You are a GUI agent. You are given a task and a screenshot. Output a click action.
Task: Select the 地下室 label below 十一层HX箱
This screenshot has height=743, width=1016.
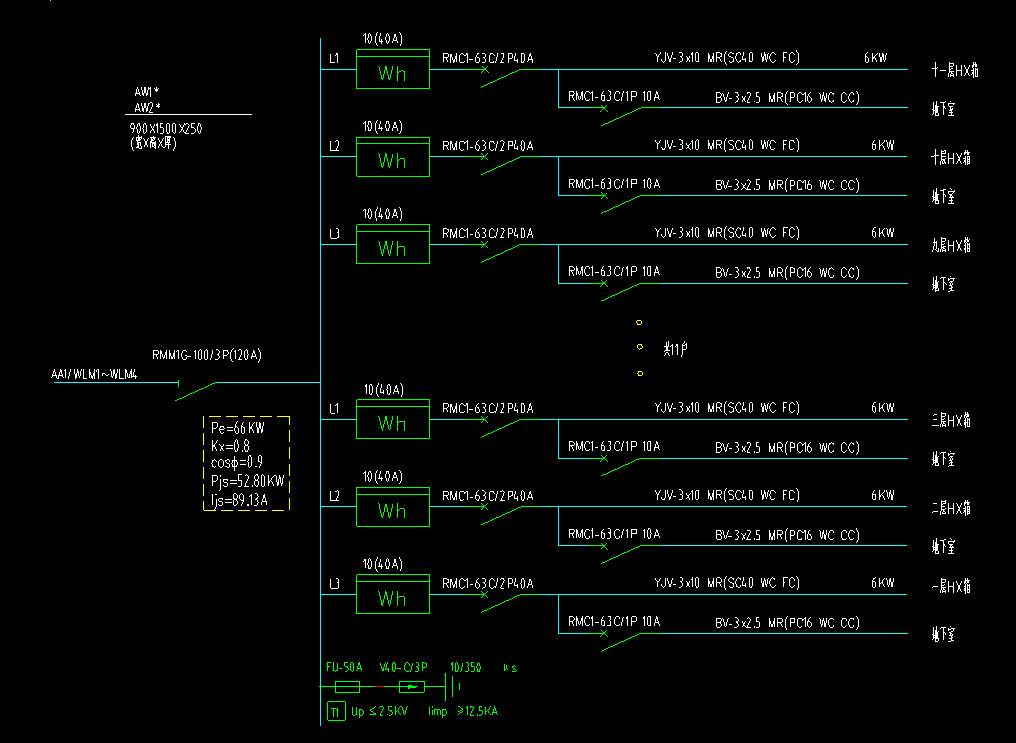click(x=943, y=109)
